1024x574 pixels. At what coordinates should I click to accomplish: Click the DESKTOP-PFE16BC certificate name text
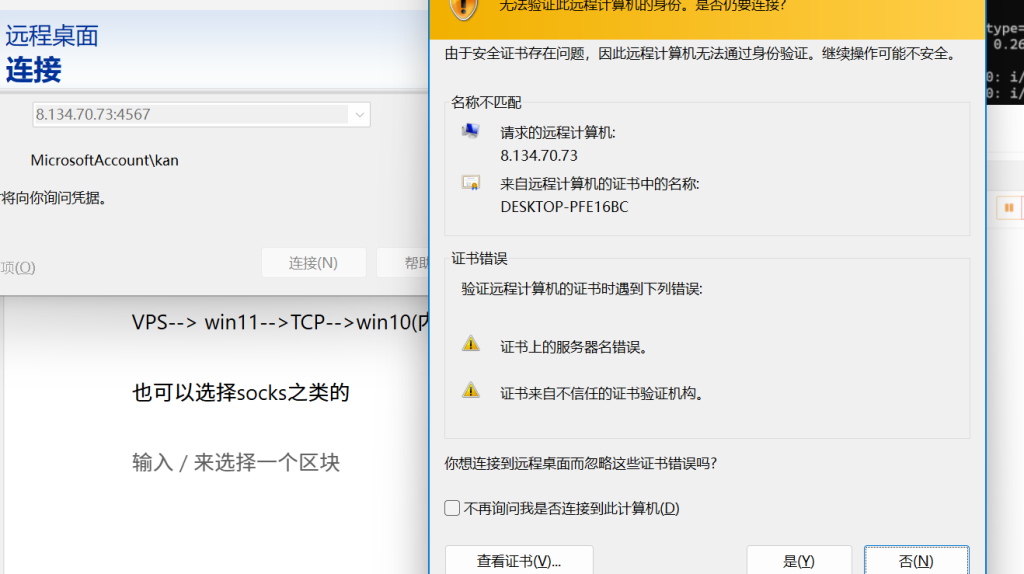click(564, 207)
